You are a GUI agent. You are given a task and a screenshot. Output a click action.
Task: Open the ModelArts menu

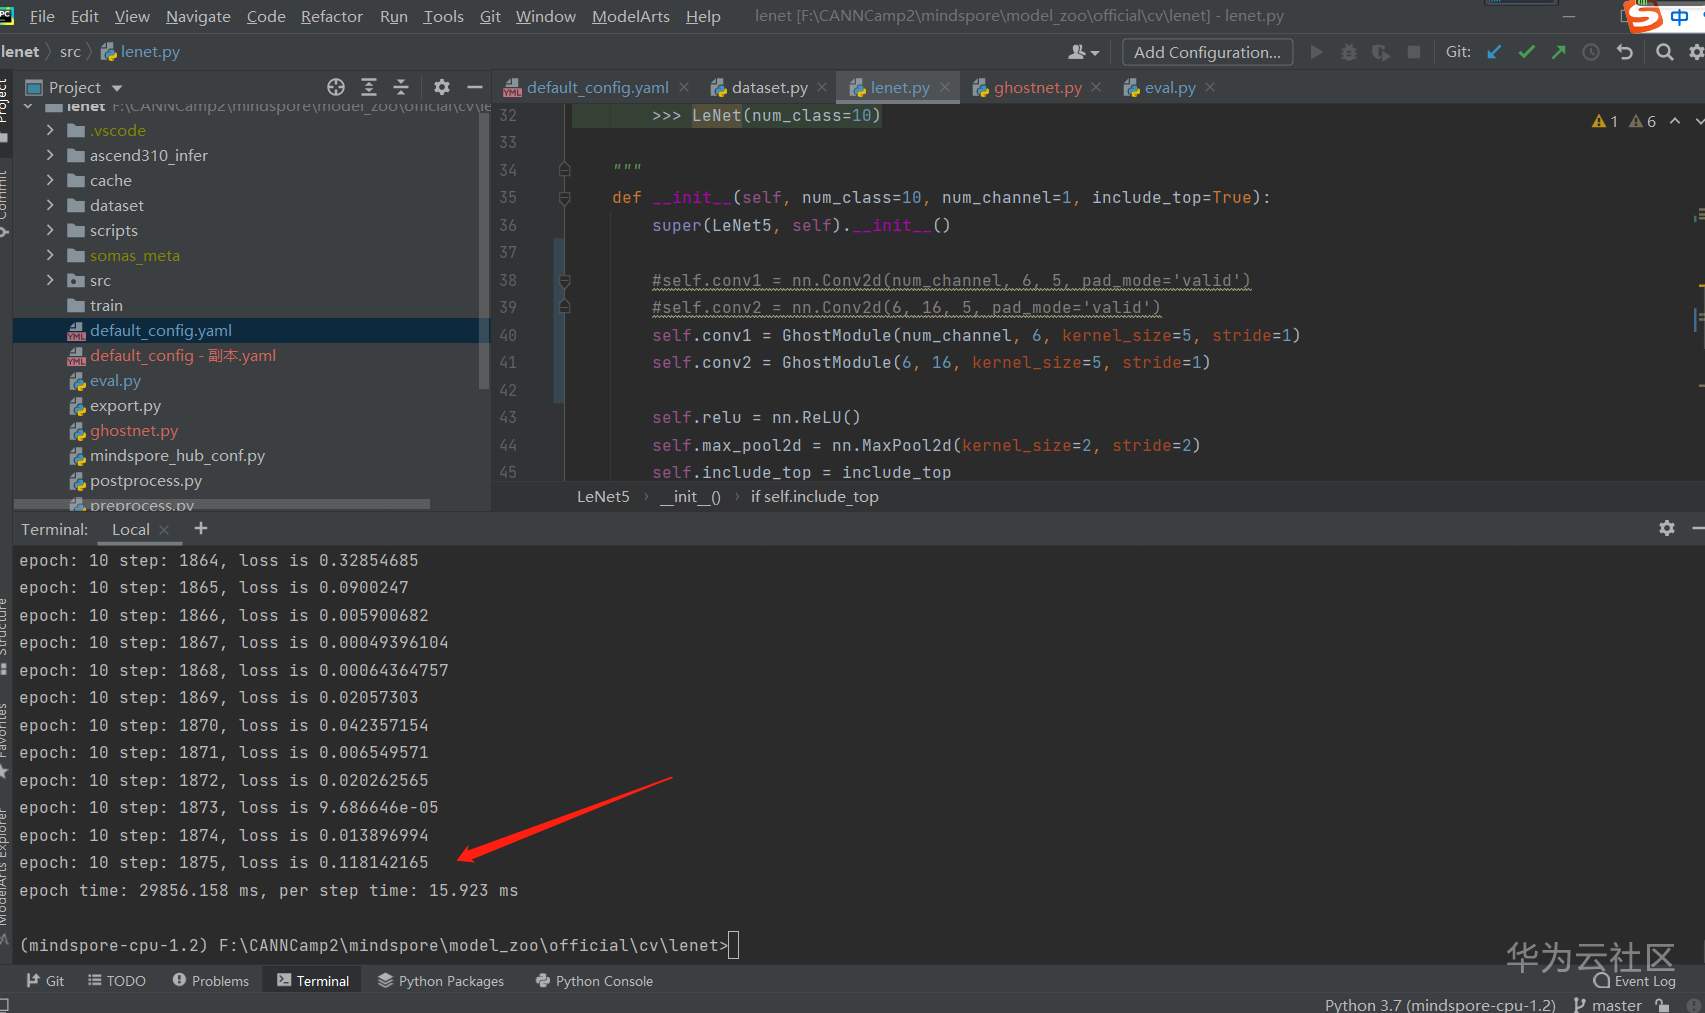[x=630, y=16]
